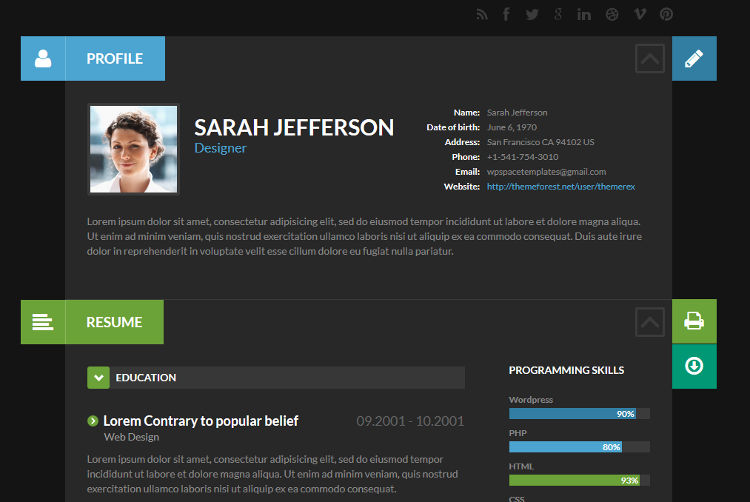Image resolution: width=750 pixels, height=502 pixels.
Task: Click the date range 09.2001 - 10.2001
Action: pyautogui.click(x=410, y=421)
